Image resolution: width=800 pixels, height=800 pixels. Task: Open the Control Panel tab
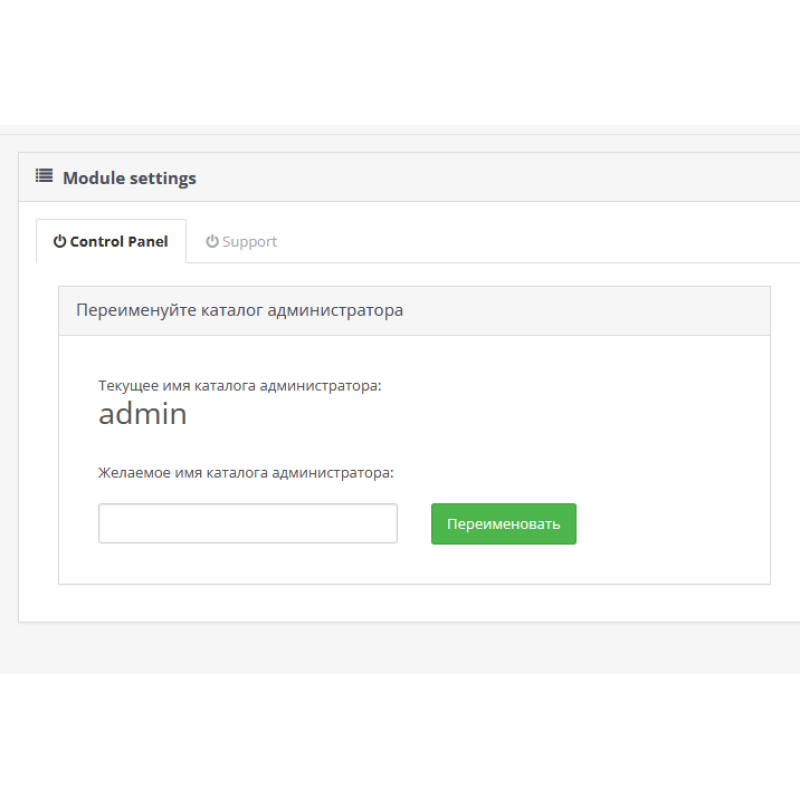pos(111,242)
